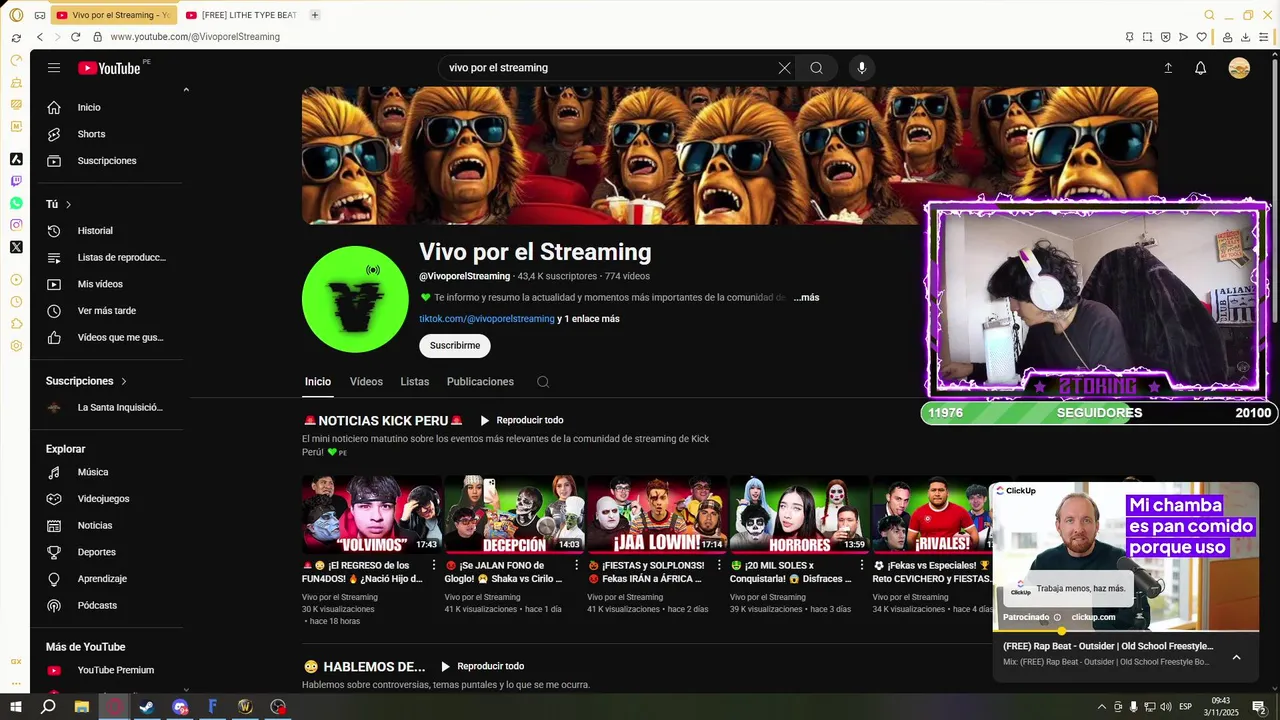The image size is (1280, 720).
Task: Clear the search box with the X
Action: pos(784,68)
